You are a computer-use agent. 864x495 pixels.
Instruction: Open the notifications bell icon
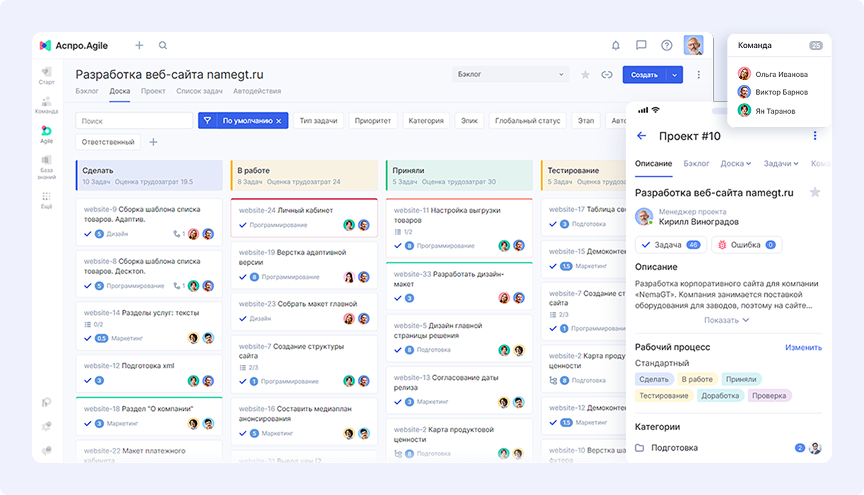click(615, 45)
